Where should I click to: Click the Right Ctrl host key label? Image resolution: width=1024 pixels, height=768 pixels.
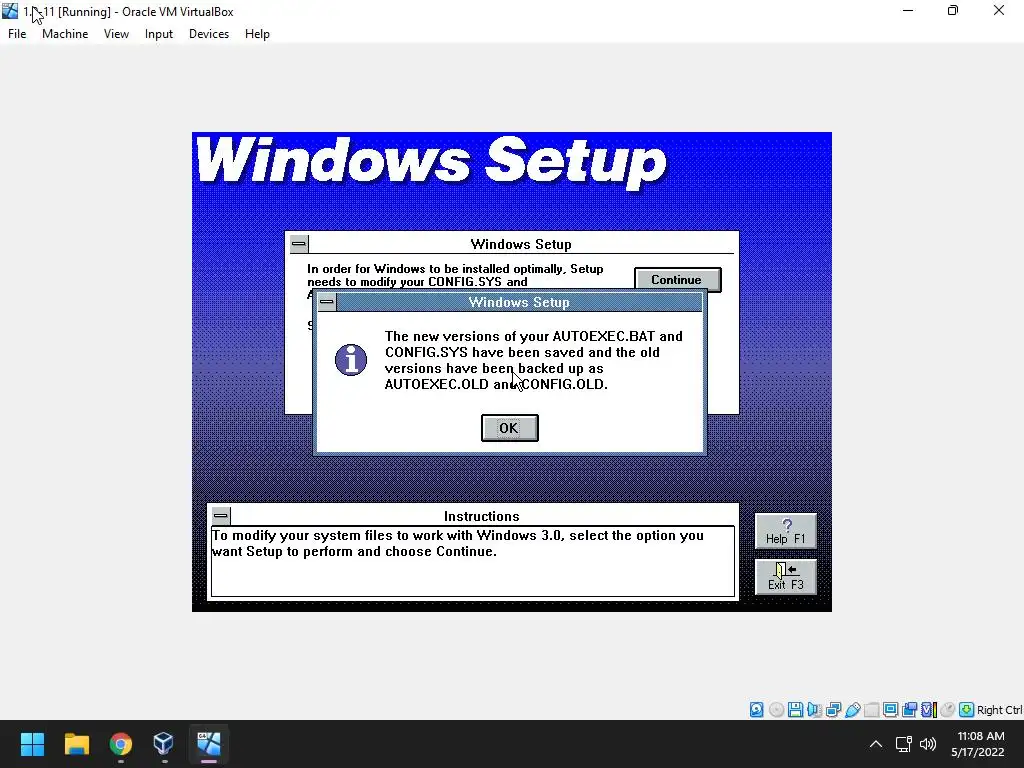click(x=1000, y=710)
